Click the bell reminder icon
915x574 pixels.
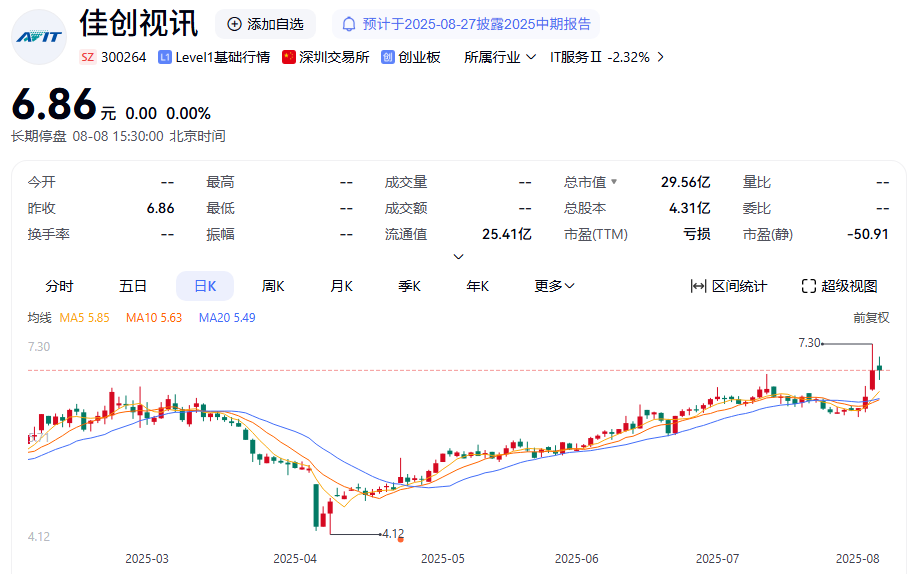coord(349,24)
